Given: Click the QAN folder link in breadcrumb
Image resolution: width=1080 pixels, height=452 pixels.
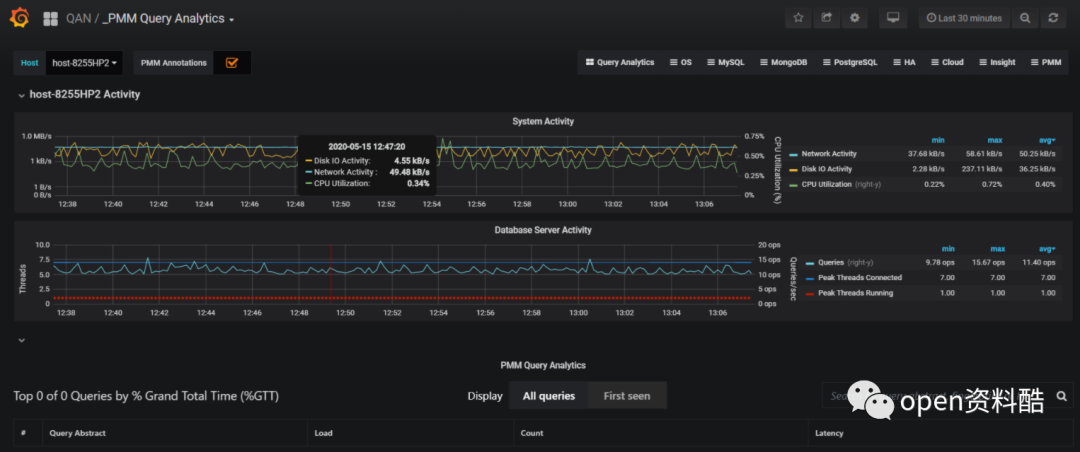Looking at the screenshot, I should tap(79, 19).
